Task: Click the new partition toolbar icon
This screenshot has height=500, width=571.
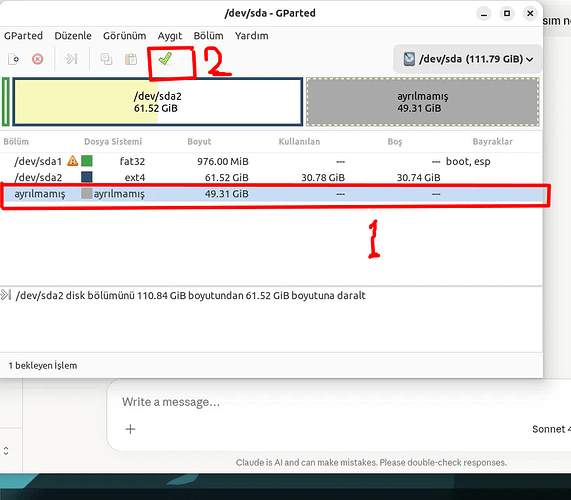Action: point(13,59)
